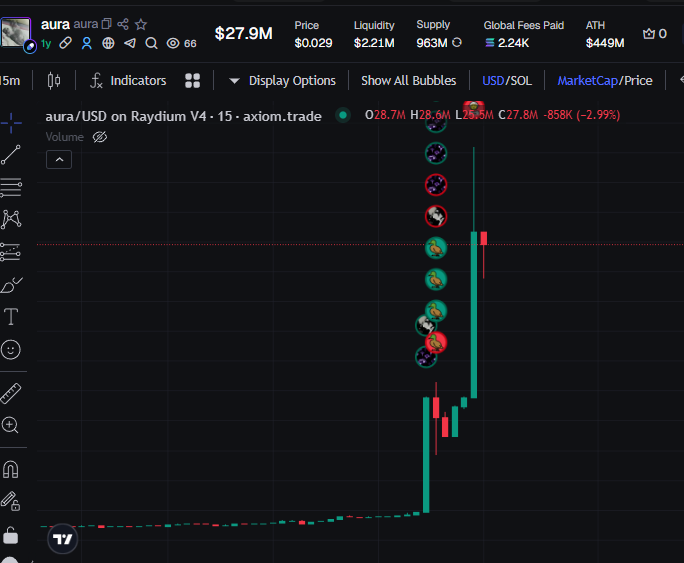Click the aura token avatar image

(16, 32)
